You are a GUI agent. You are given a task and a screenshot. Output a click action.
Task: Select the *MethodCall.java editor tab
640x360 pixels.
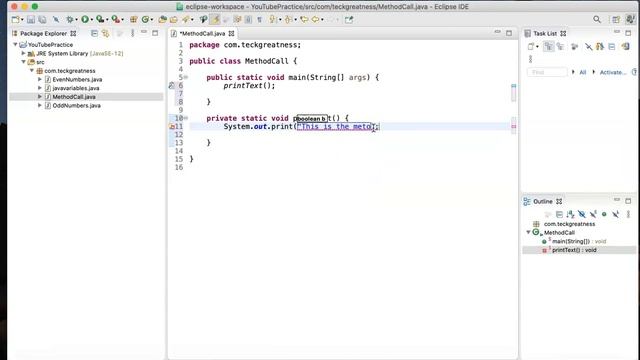click(x=202, y=33)
